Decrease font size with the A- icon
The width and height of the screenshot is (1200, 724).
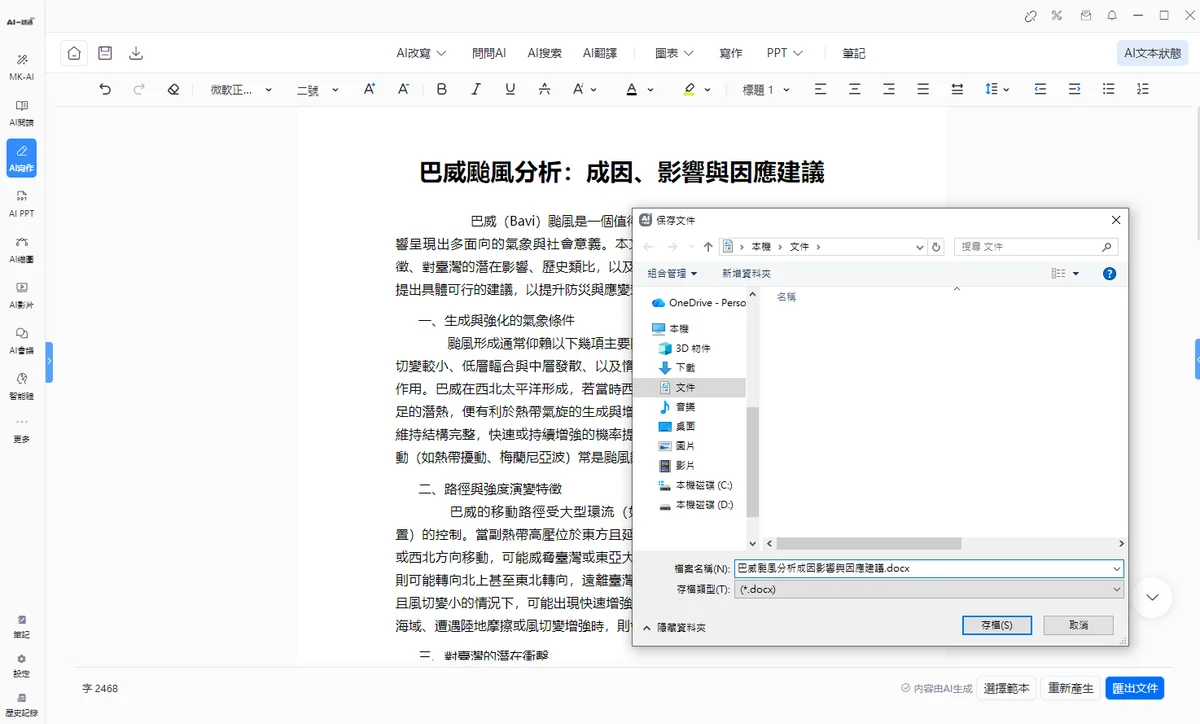click(x=403, y=89)
